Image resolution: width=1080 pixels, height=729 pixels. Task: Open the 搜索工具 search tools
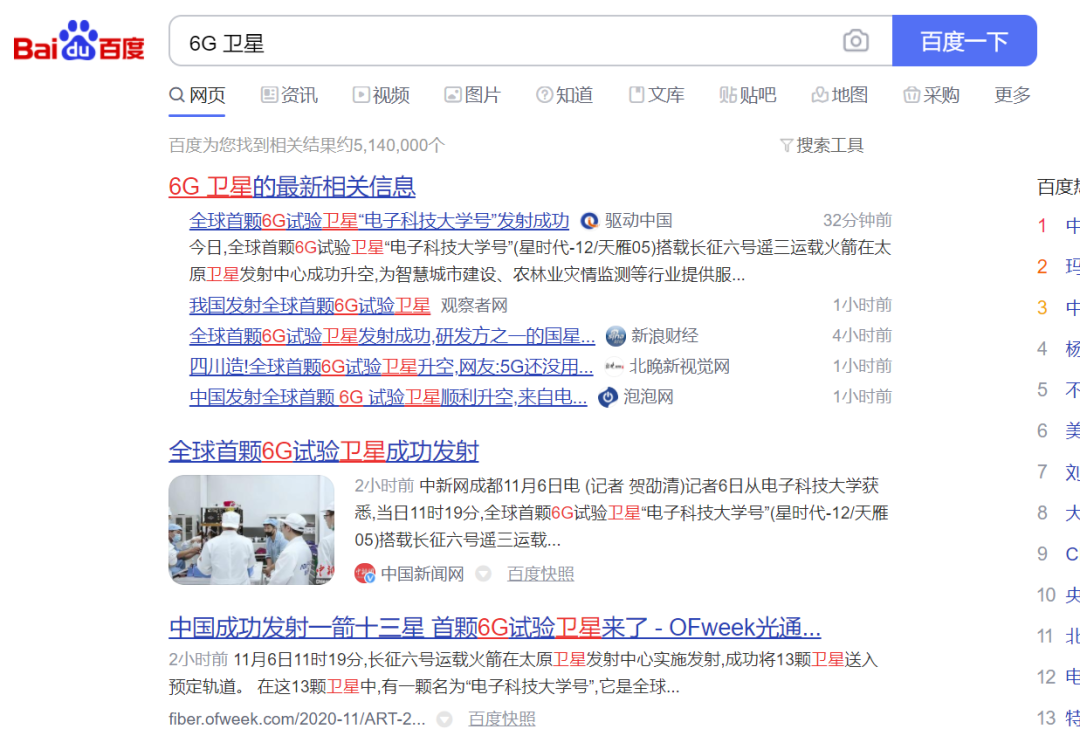point(822,145)
